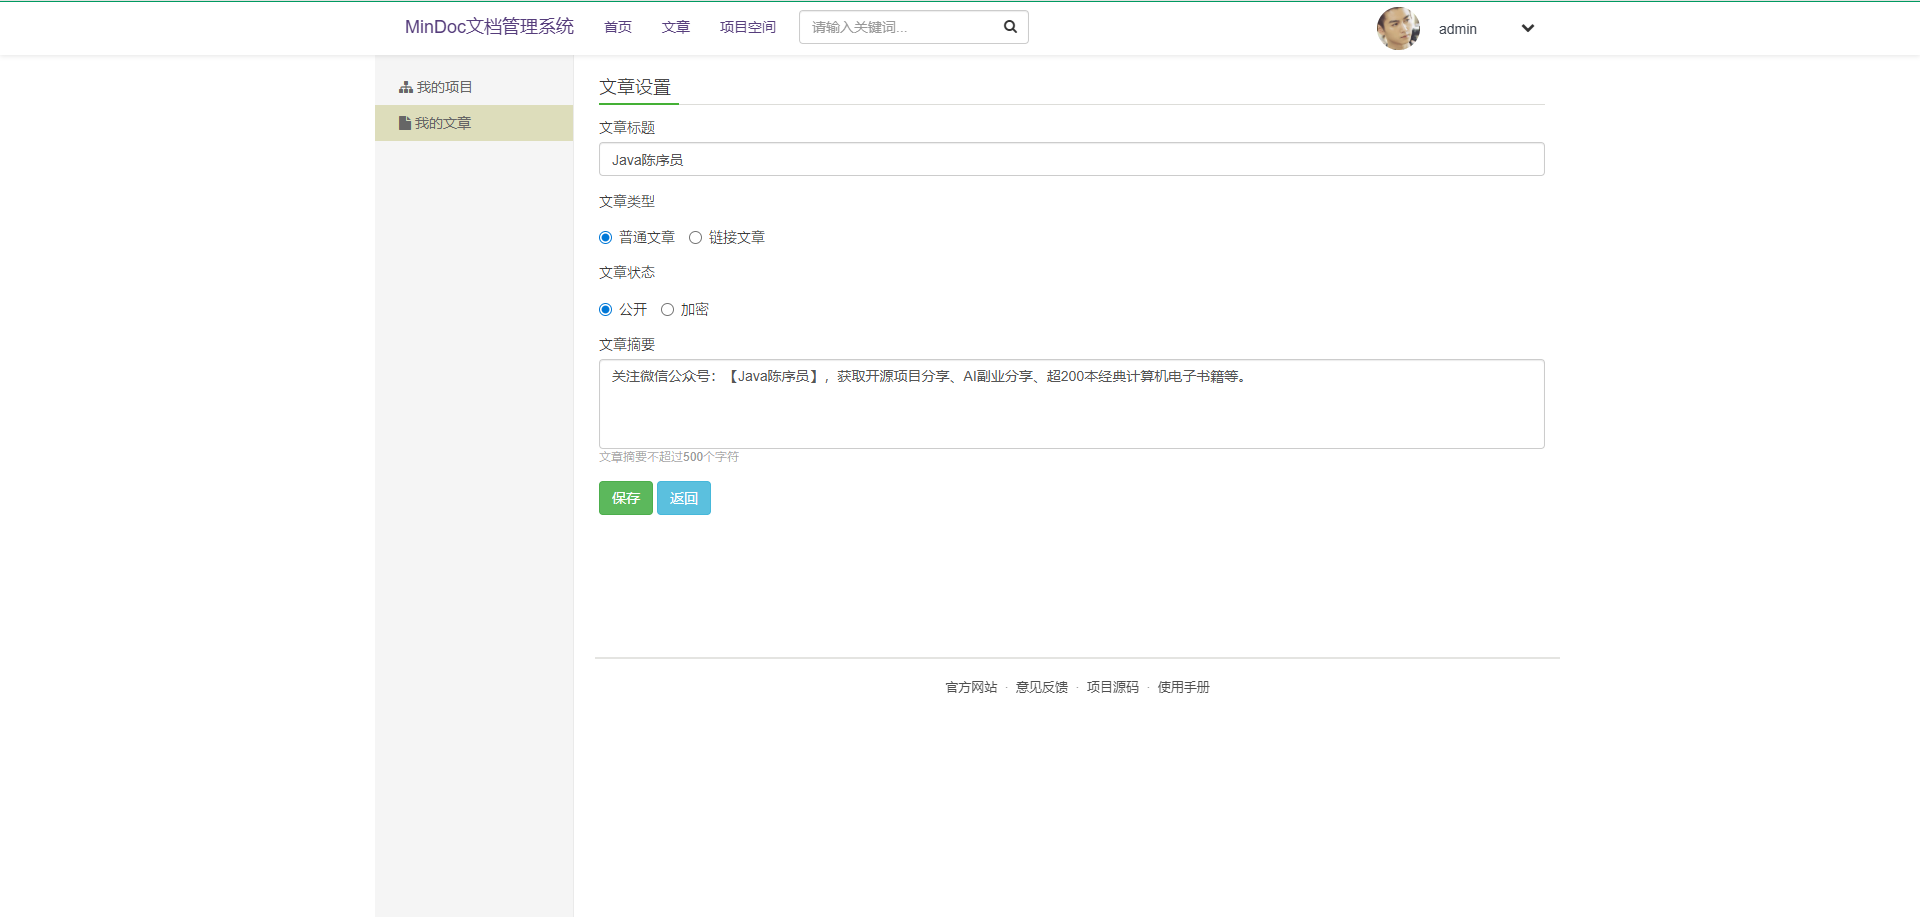Image resolution: width=1920 pixels, height=917 pixels.
Task: Set article status to 加密
Action: pyautogui.click(x=667, y=310)
